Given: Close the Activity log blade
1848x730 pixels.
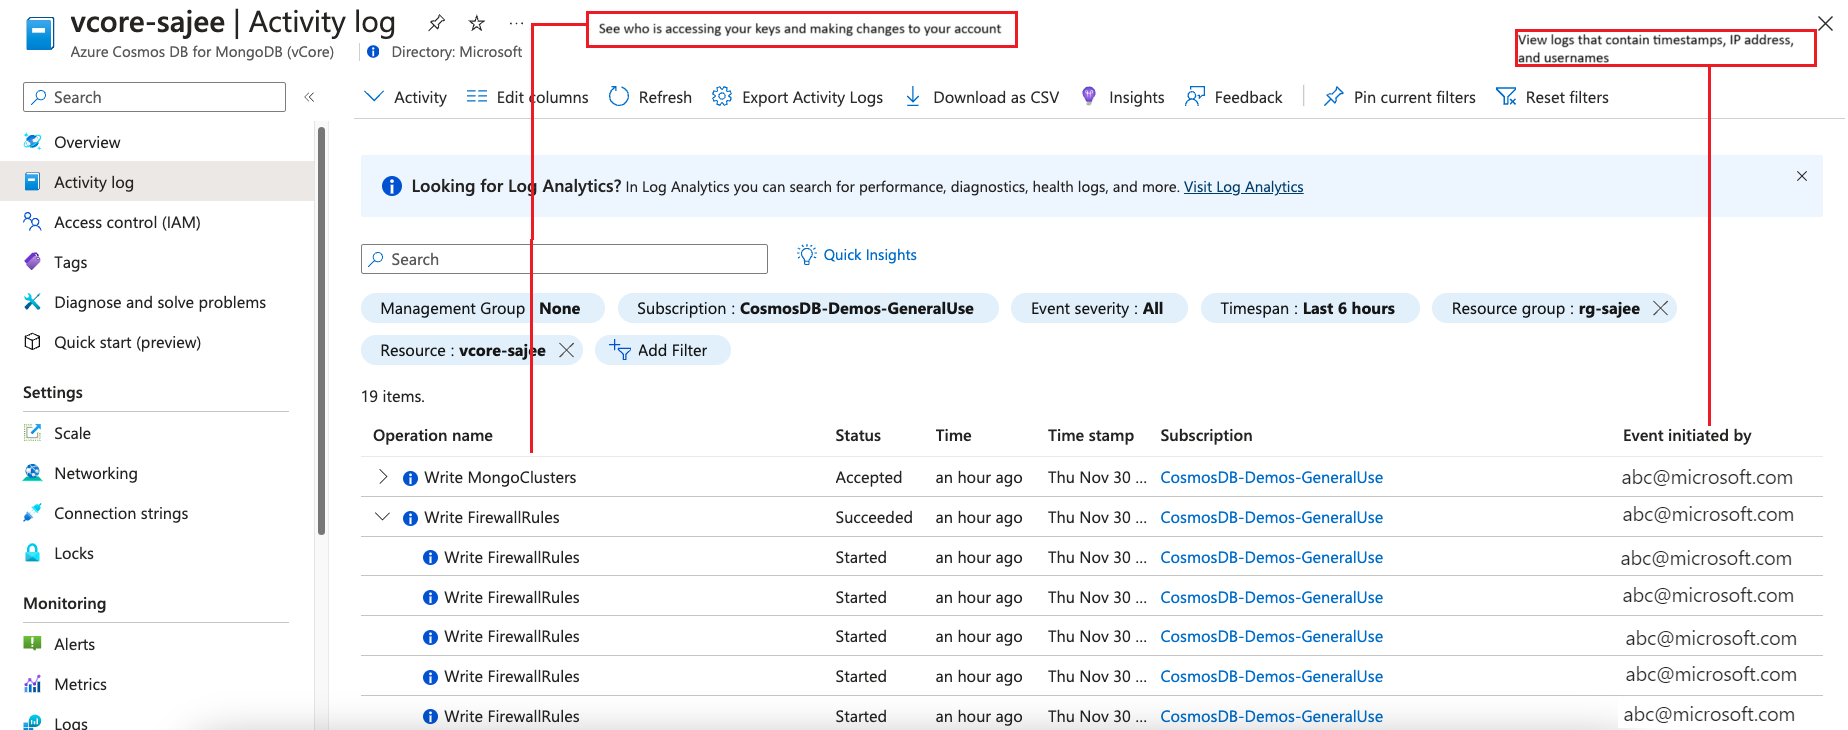Looking at the screenshot, I should coord(1825,23).
